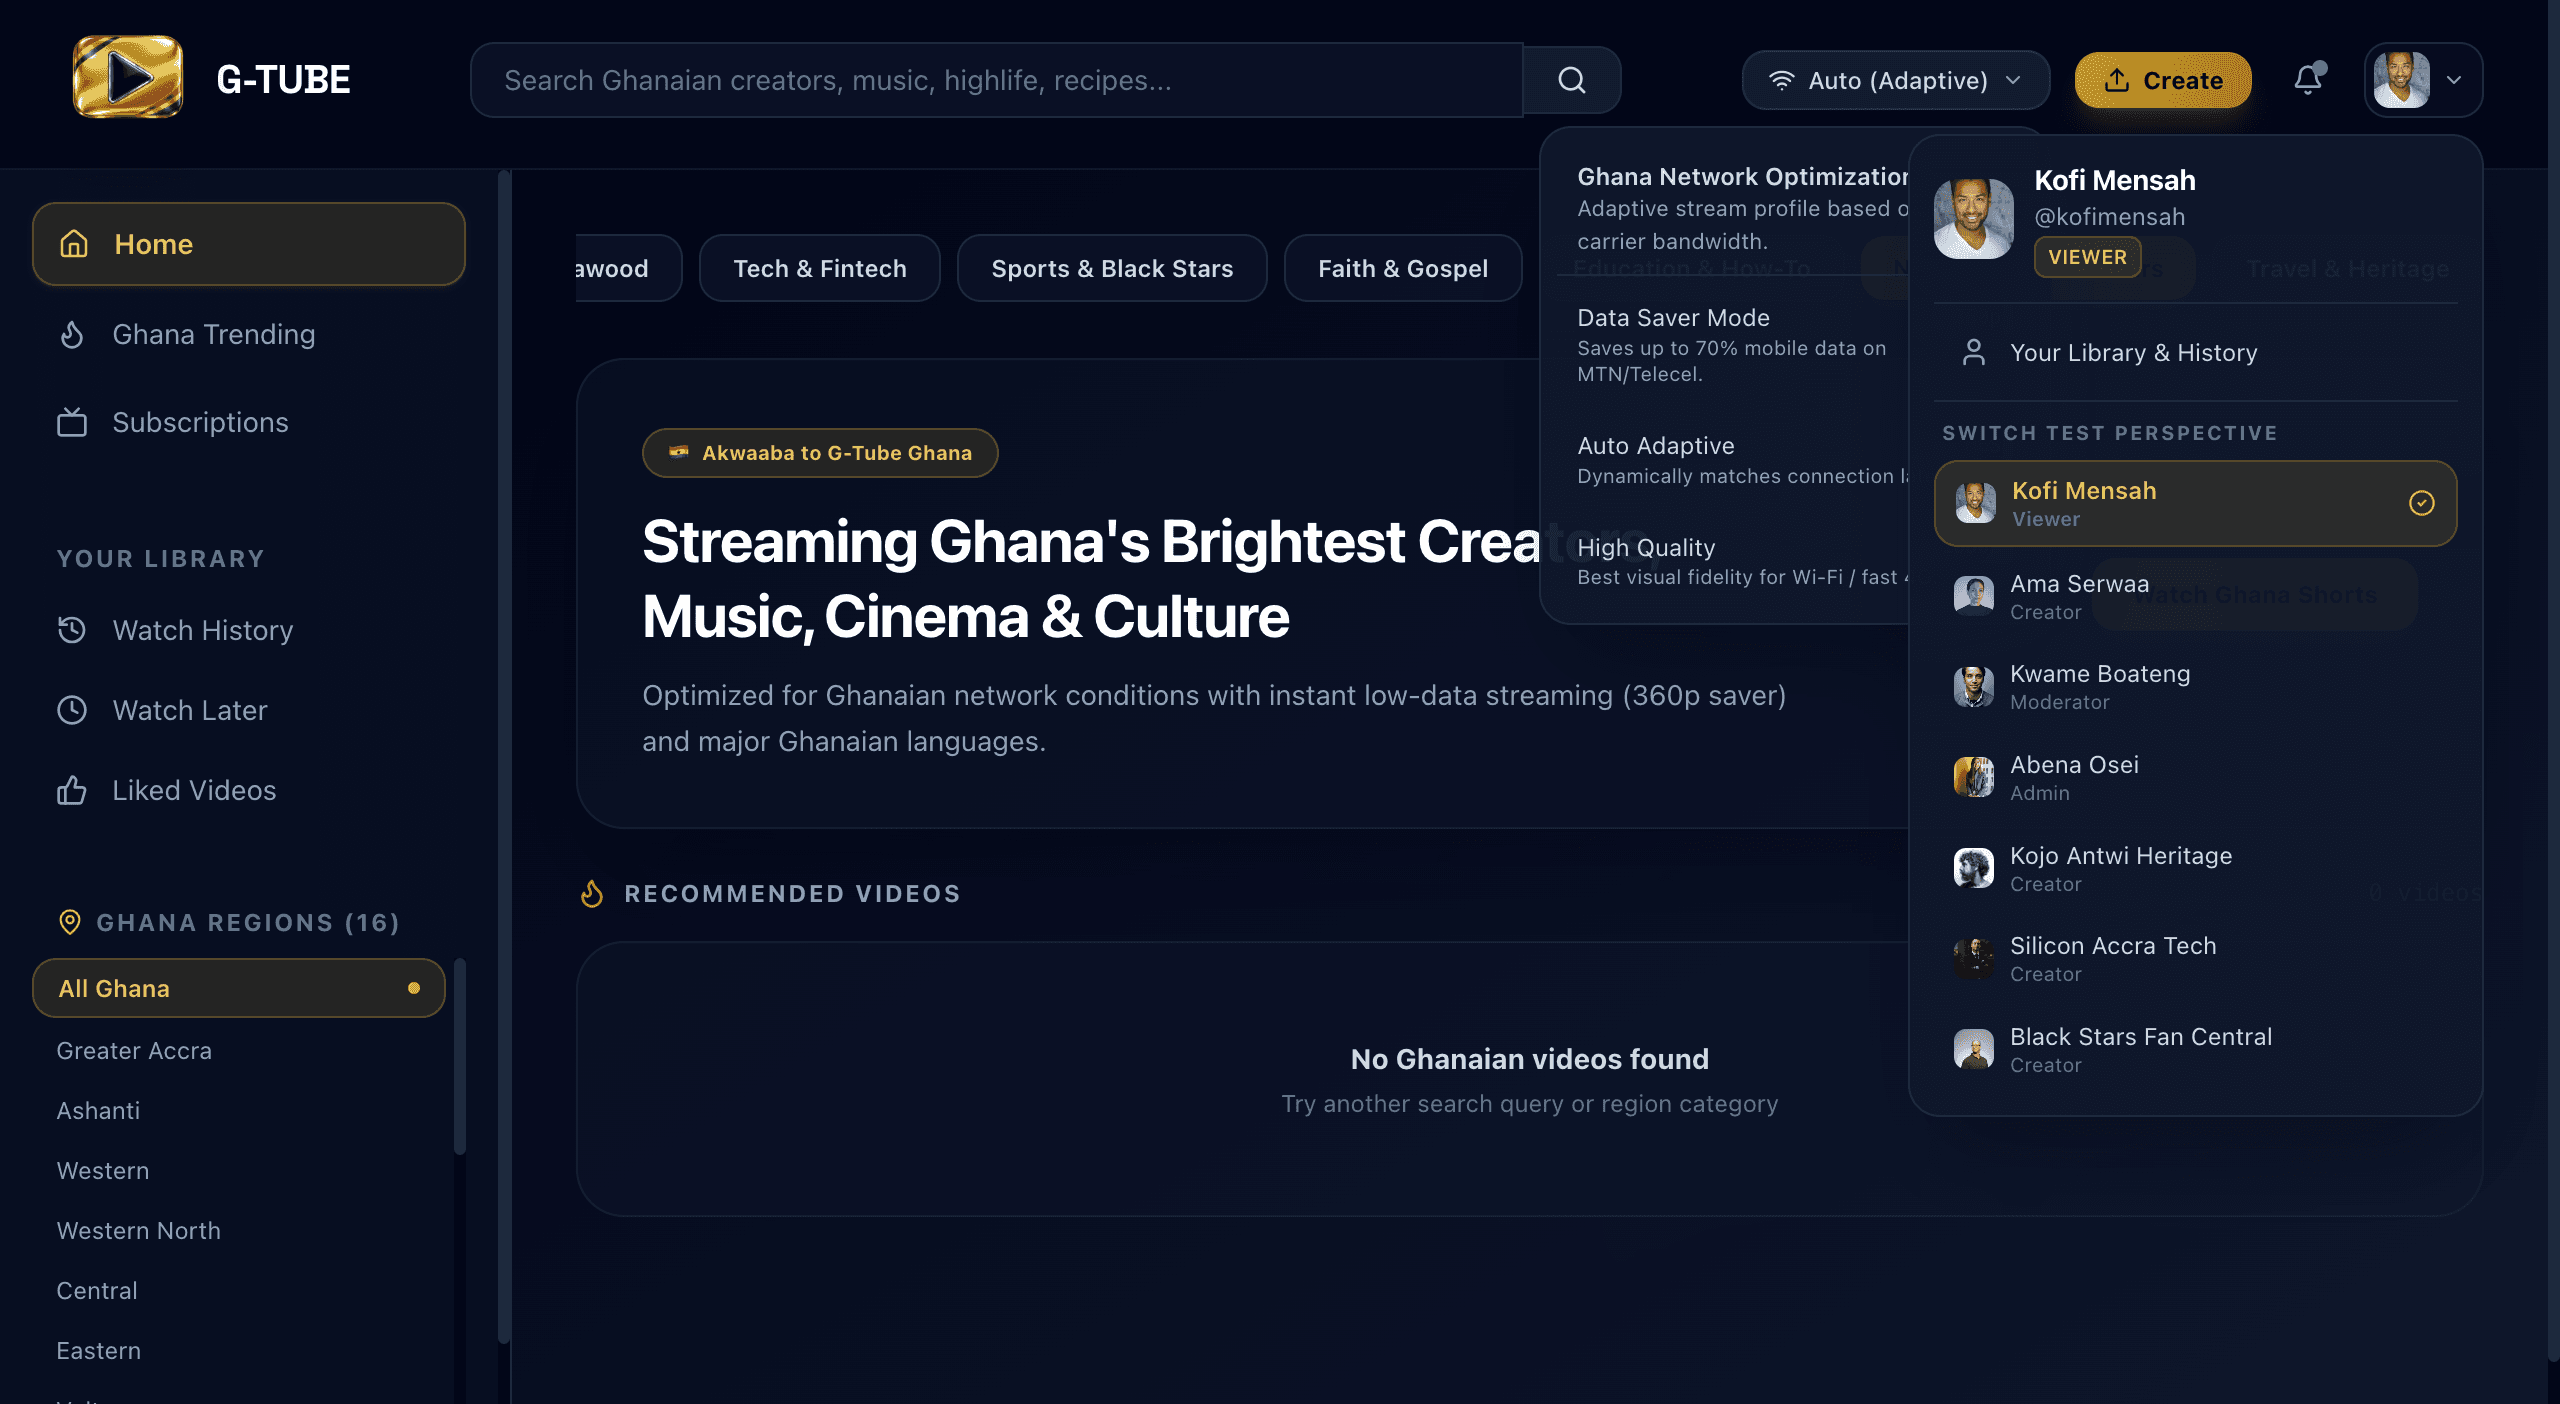Filter by Ashanti region

tap(239, 1110)
